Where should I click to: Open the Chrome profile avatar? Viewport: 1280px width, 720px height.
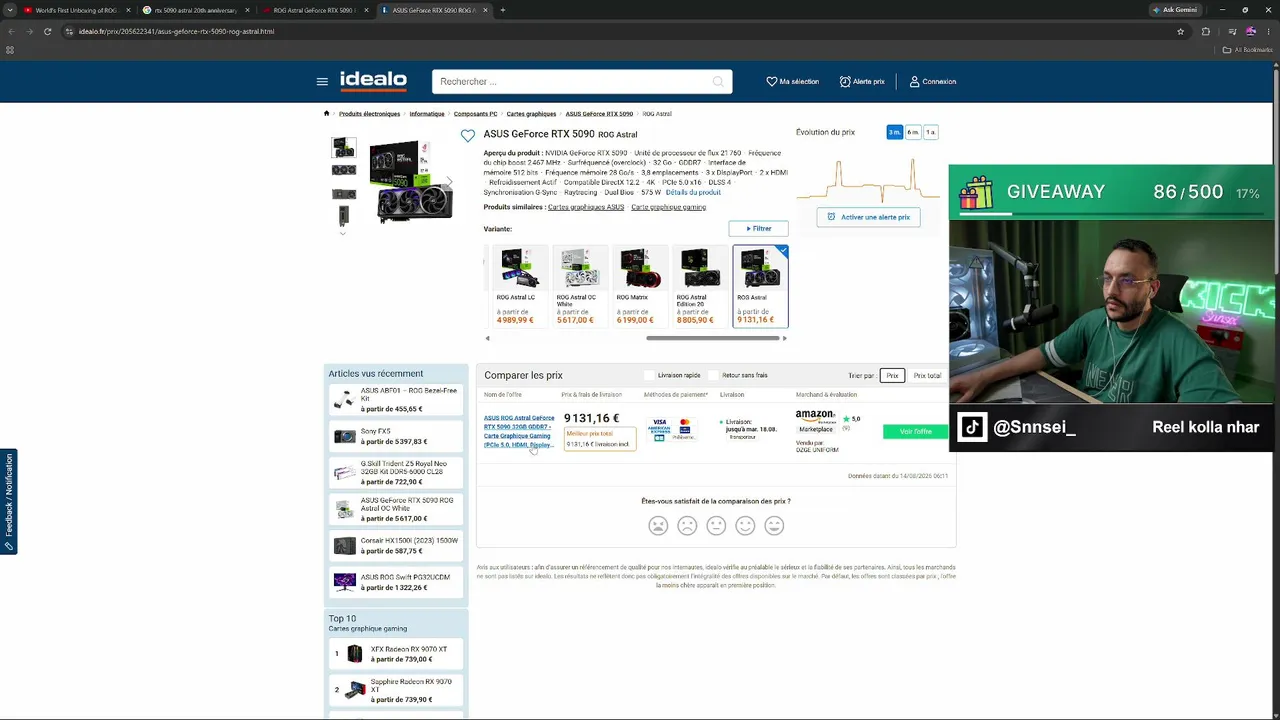(x=1250, y=31)
